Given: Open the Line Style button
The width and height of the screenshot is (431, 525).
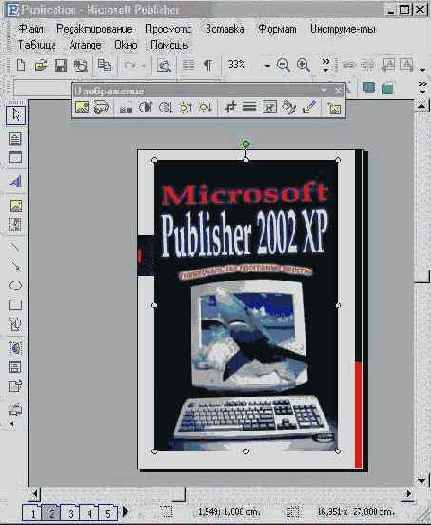Looking at the screenshot, I should tap(249, 107).
